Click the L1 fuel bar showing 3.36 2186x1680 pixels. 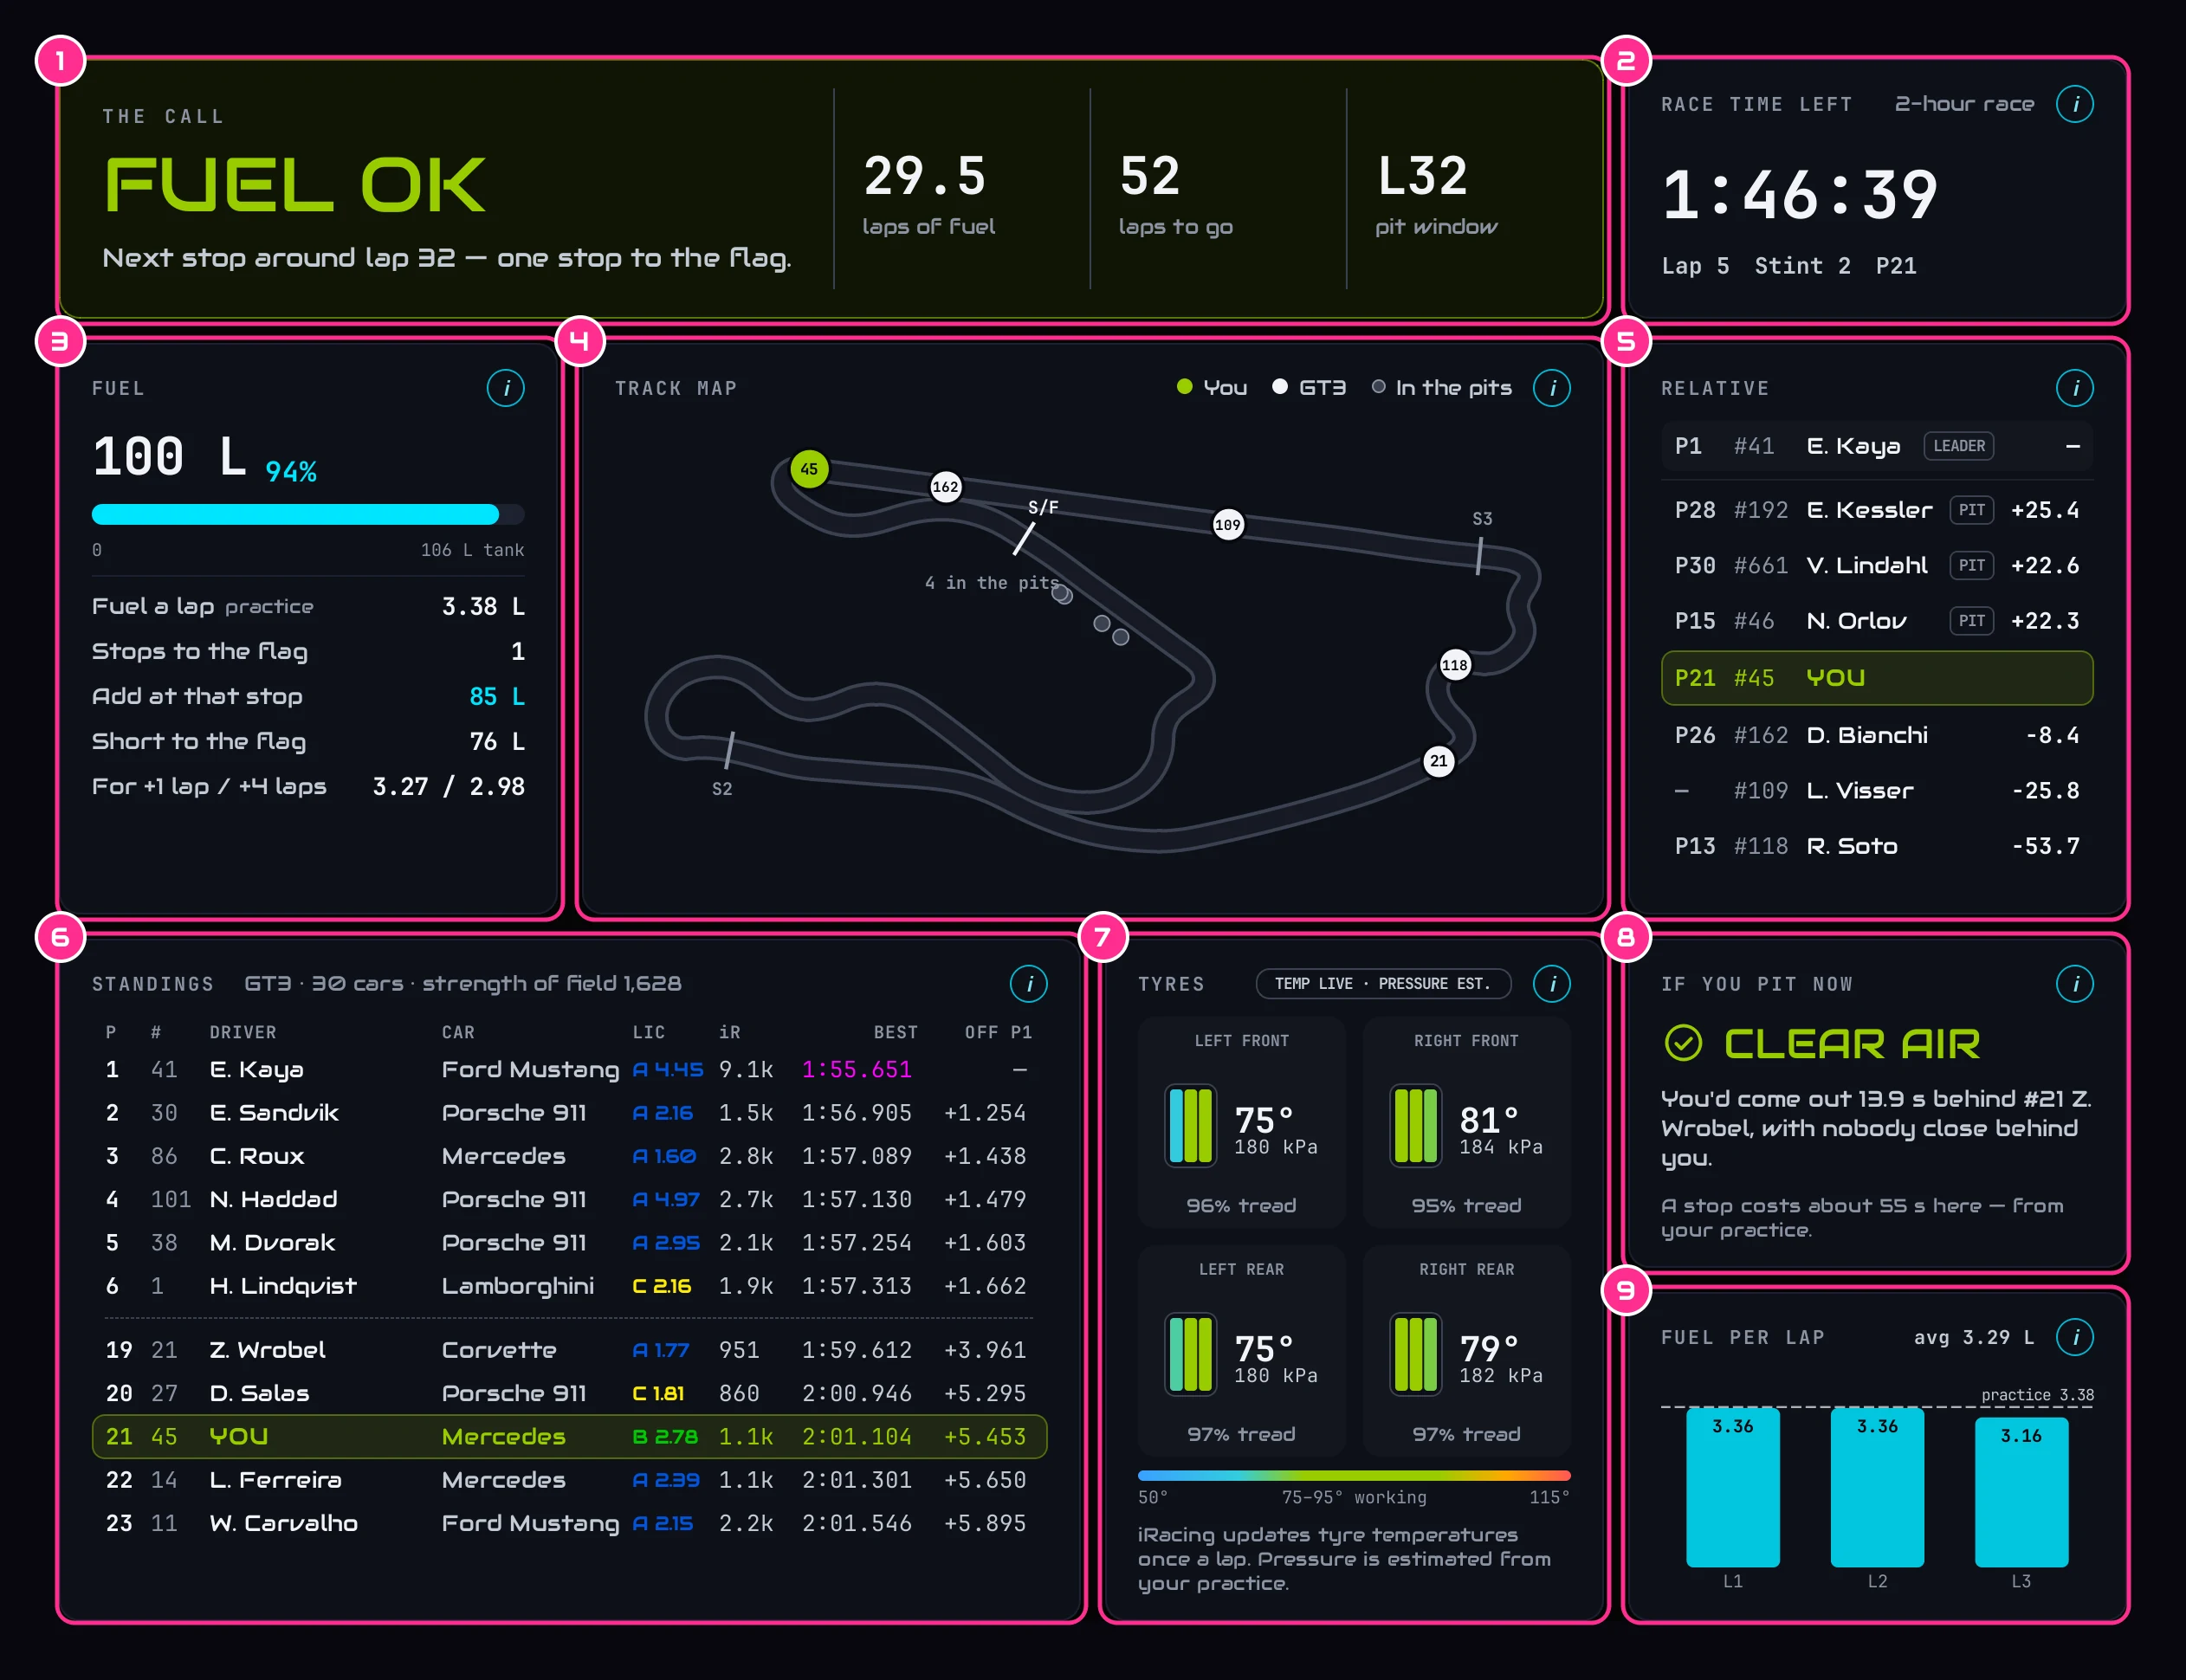[1733, 1487]
